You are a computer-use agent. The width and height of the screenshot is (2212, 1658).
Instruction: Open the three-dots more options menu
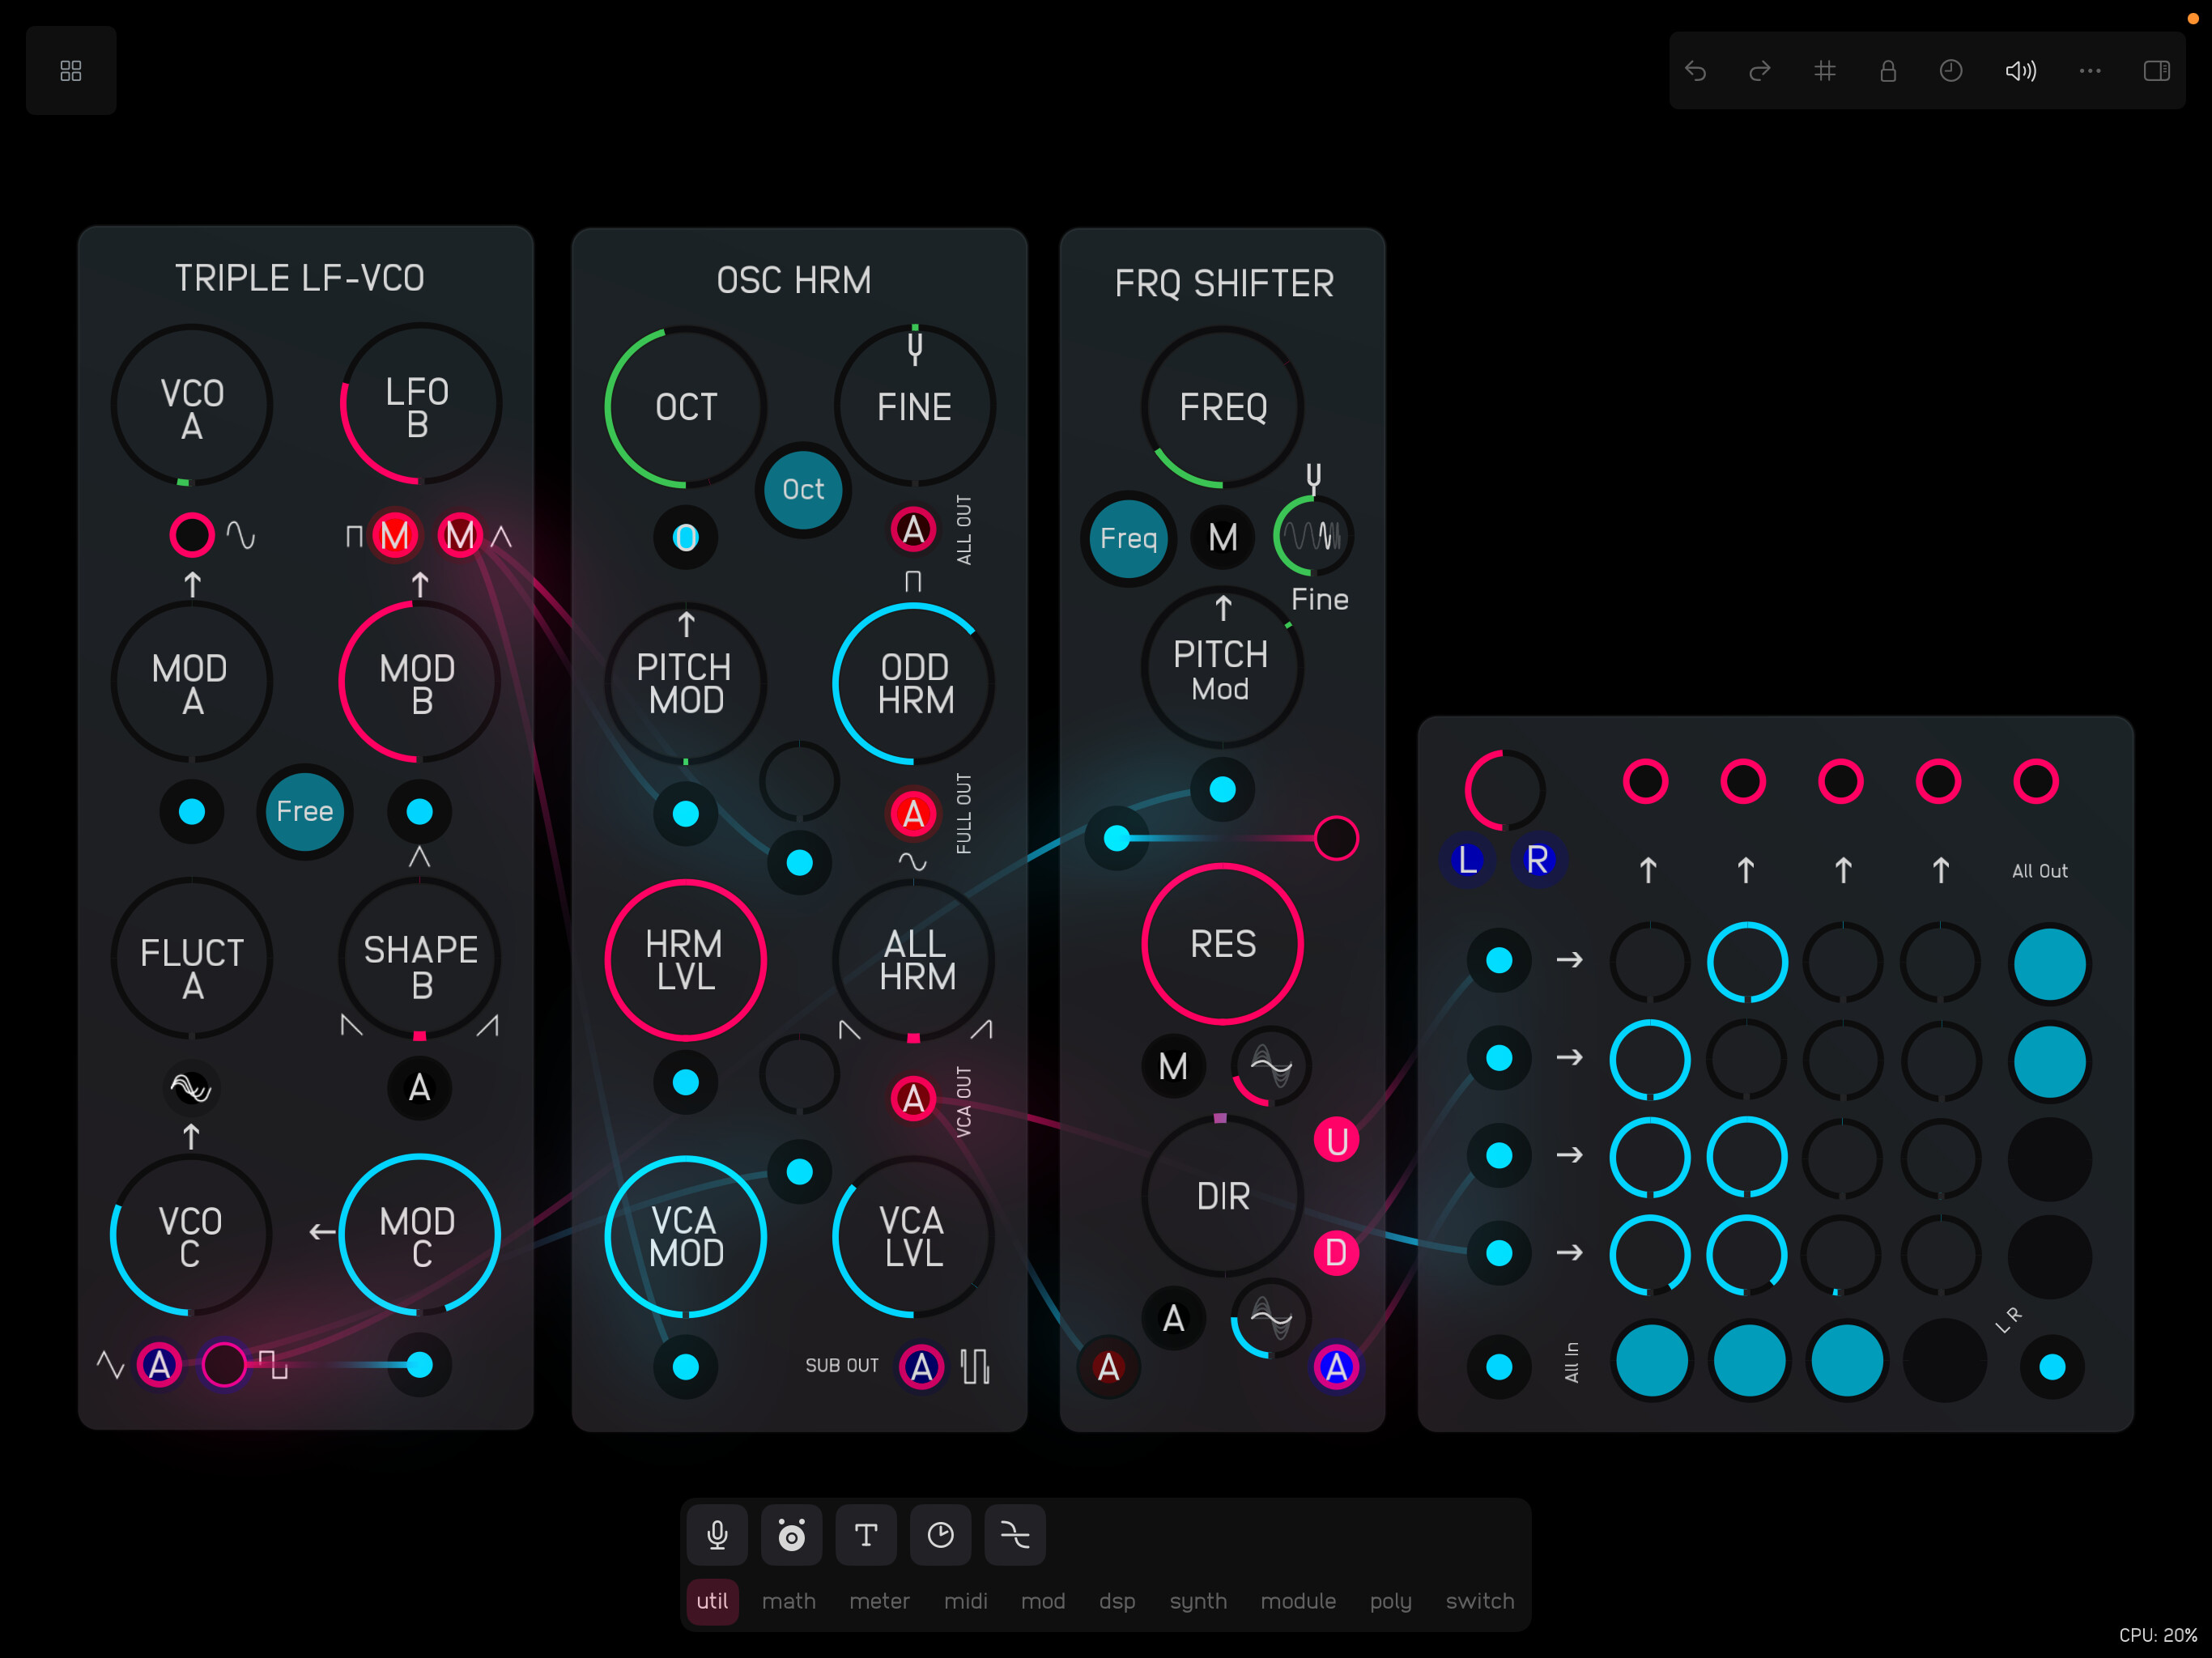tap(2089, 71)
